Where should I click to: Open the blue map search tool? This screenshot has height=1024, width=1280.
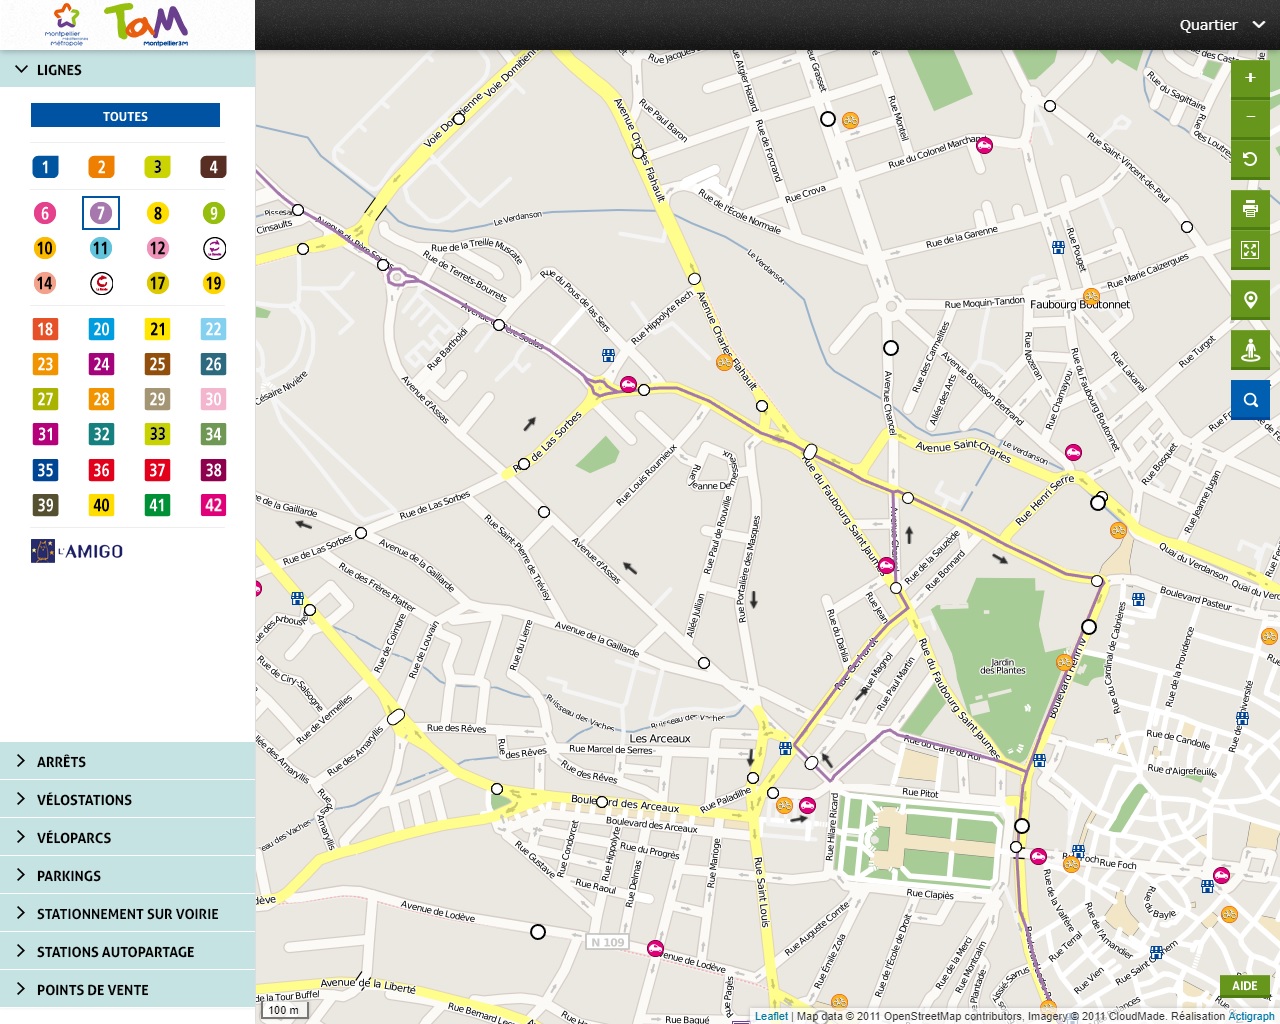coord(1250,400)
